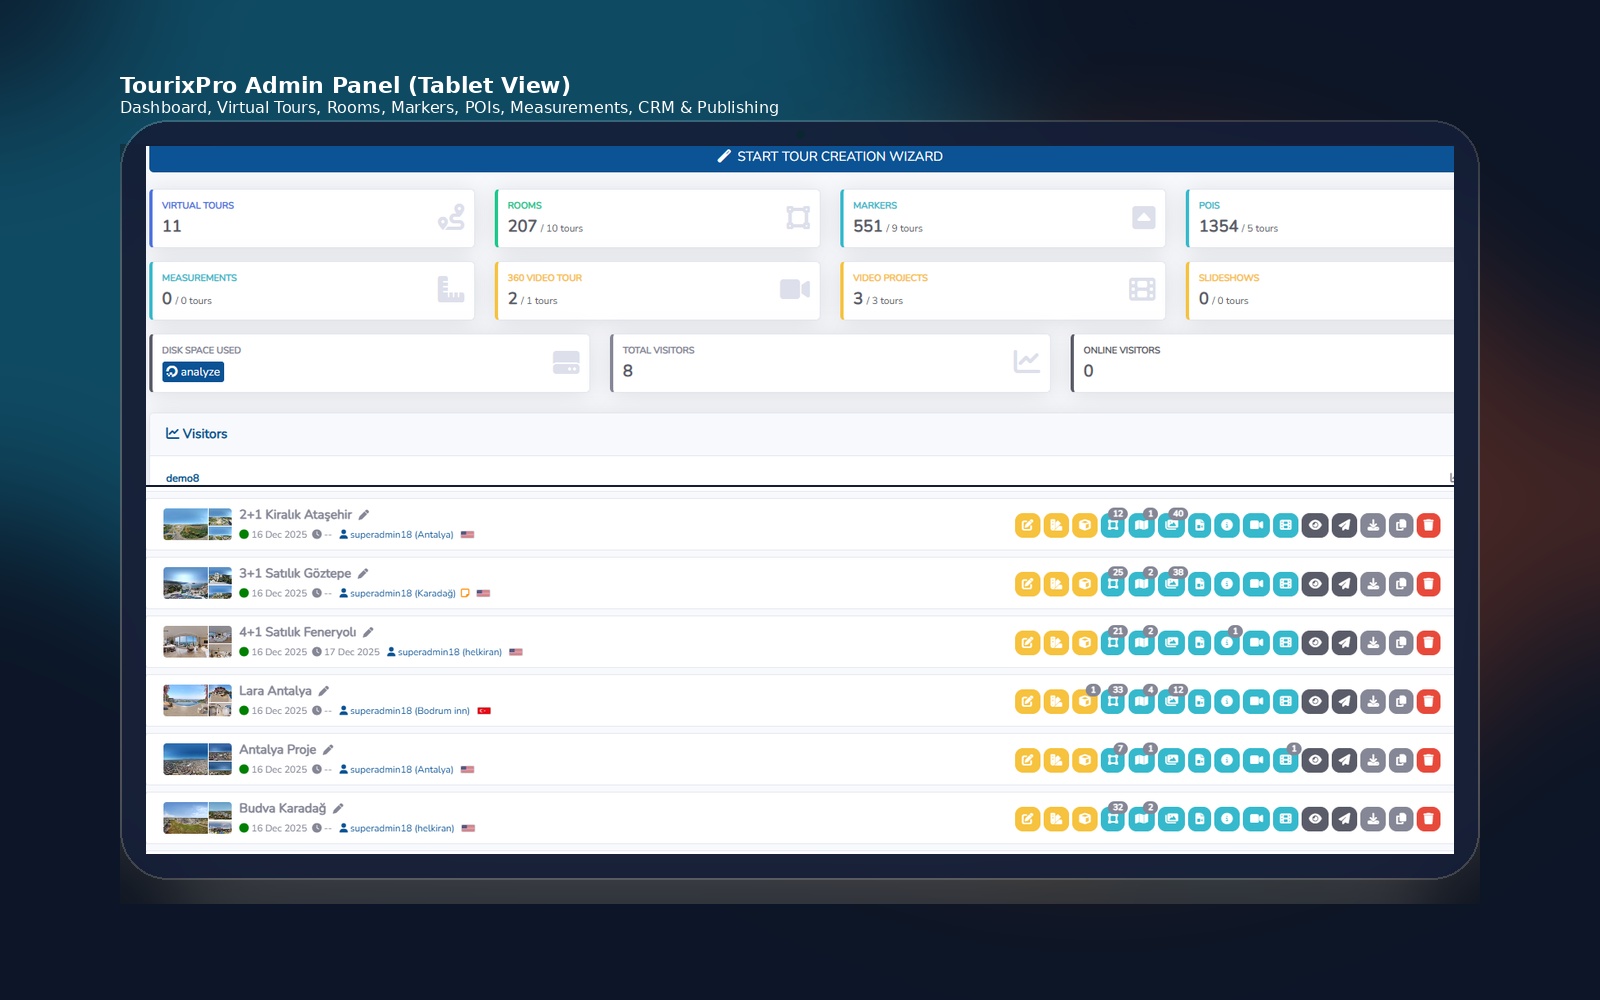
Task: Open video camera icon for Budva Karadağ
Action: point(1256,819)
